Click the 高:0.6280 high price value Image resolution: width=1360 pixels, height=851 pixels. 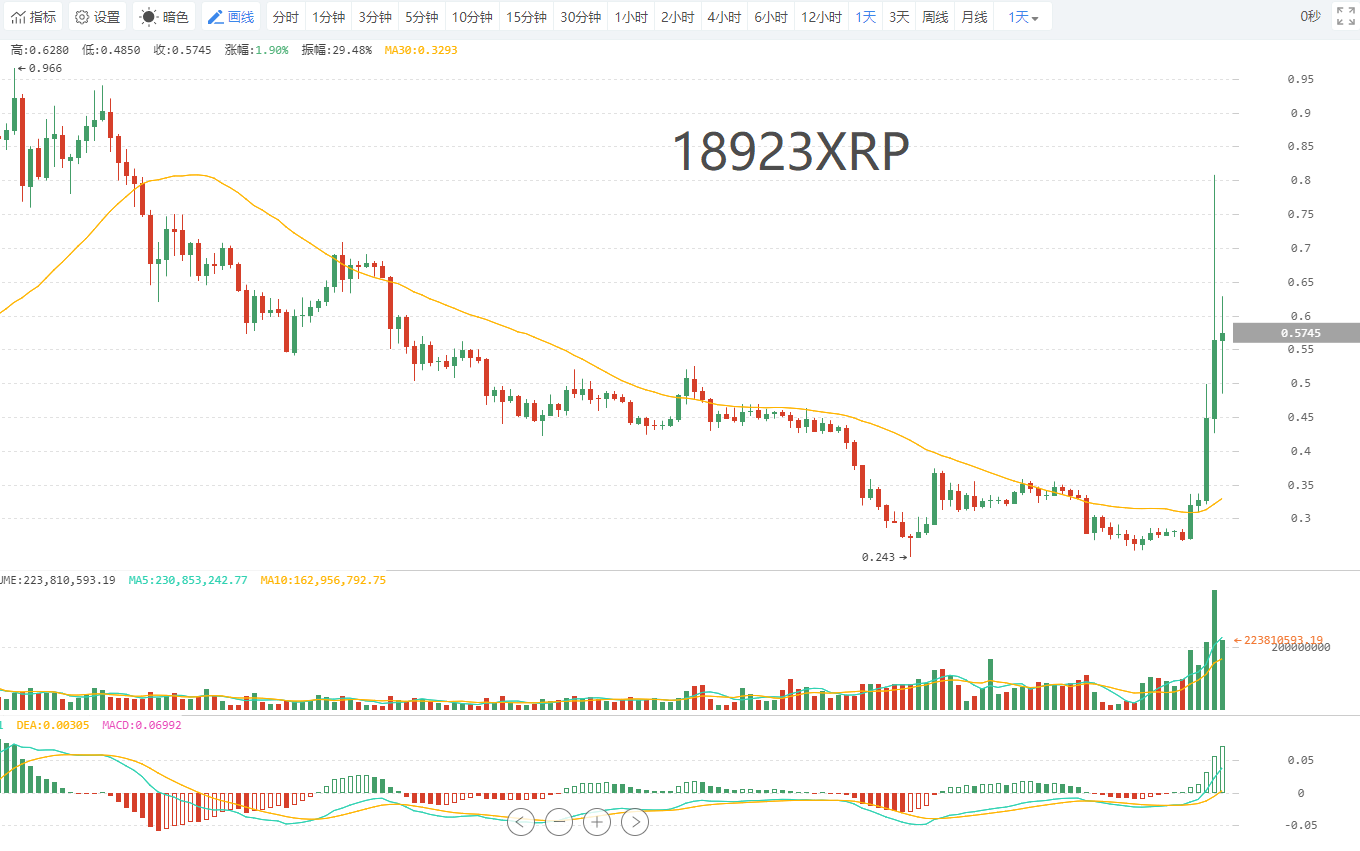pos(40,49)
